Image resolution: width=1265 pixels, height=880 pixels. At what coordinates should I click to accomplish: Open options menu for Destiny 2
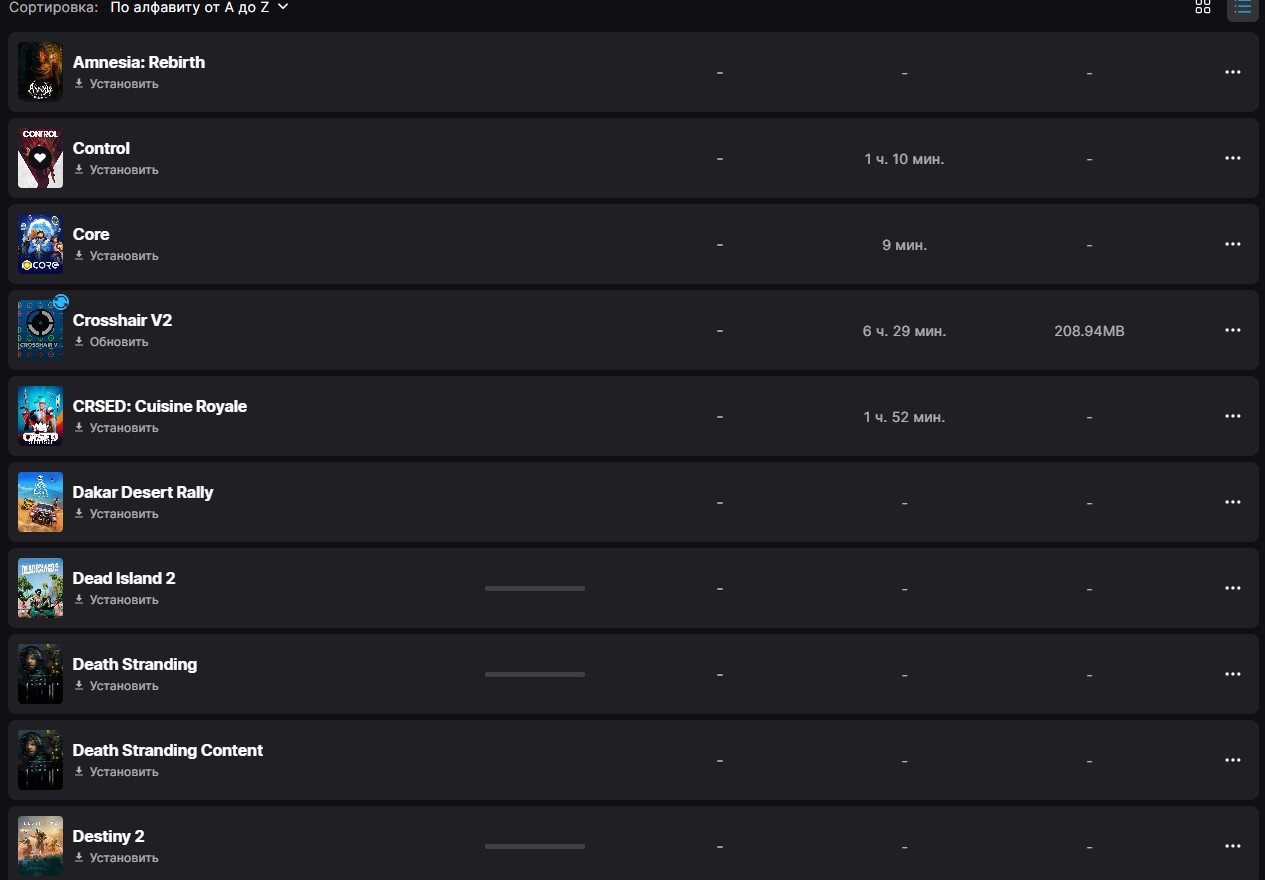point(1233,846)
